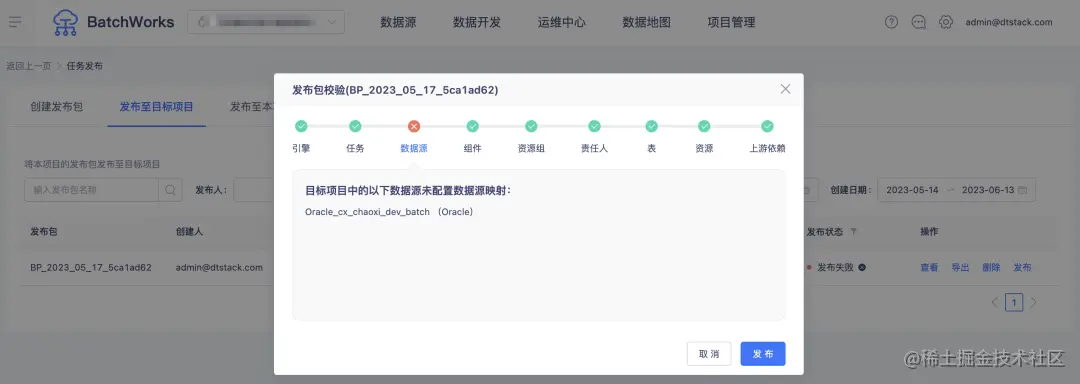Click the search magnifier icon
This screenshot has height=384, width=1080.
(170, 190)
